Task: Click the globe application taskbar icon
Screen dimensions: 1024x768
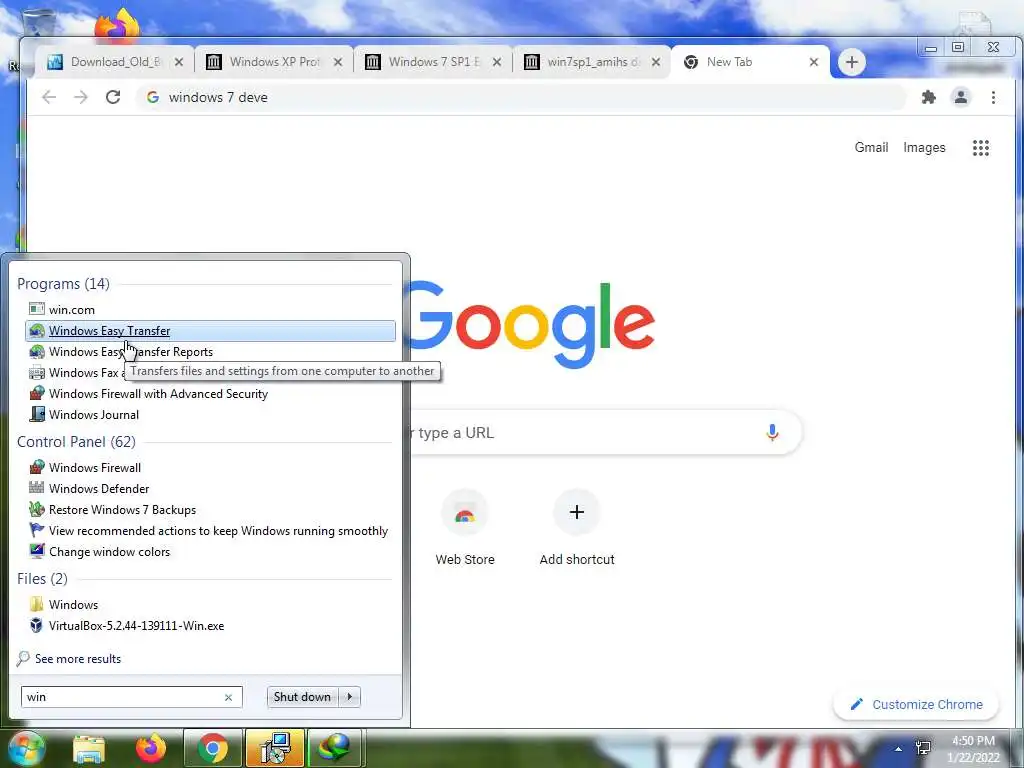Action: pos(334,749)
